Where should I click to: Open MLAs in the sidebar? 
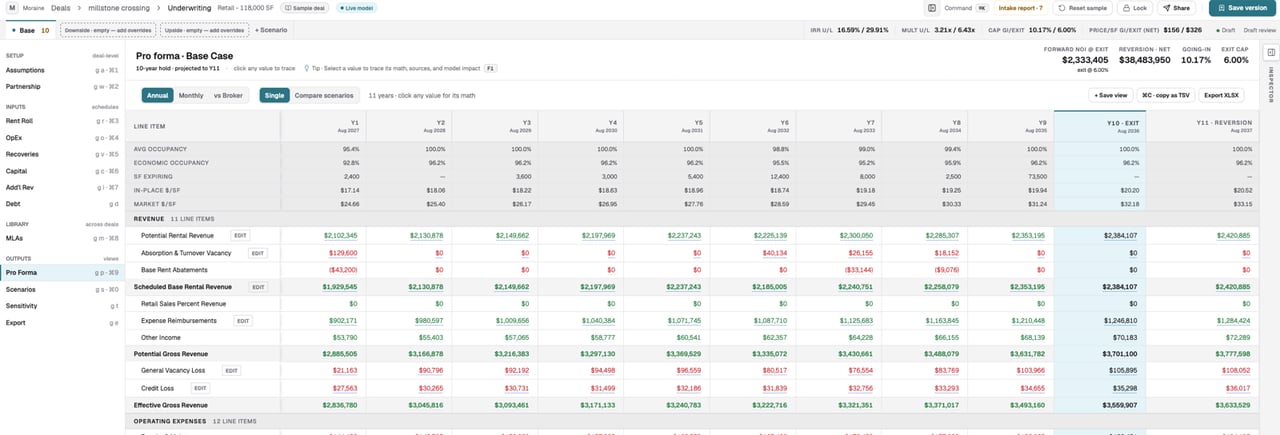pos(63,238)
